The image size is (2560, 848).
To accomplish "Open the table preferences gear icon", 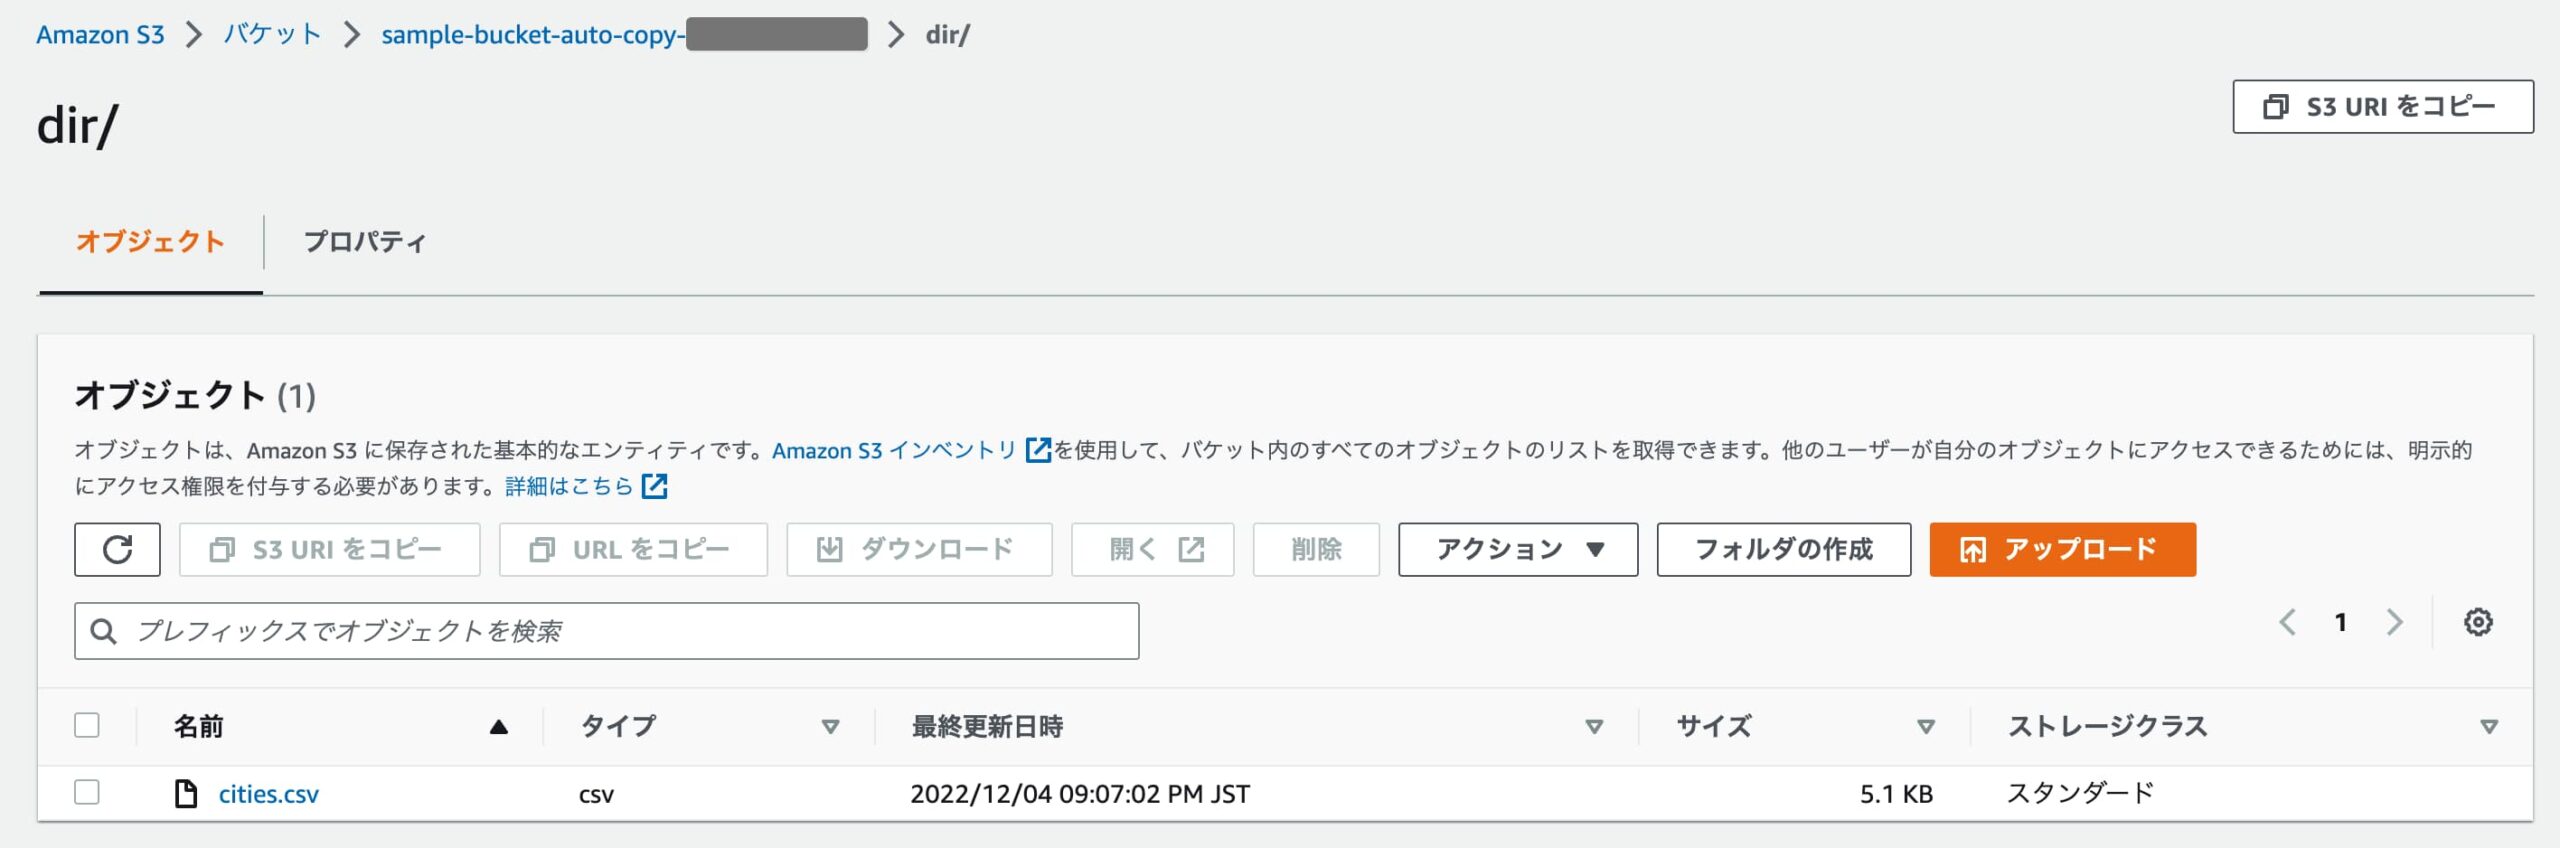I will coord(2478,622).
